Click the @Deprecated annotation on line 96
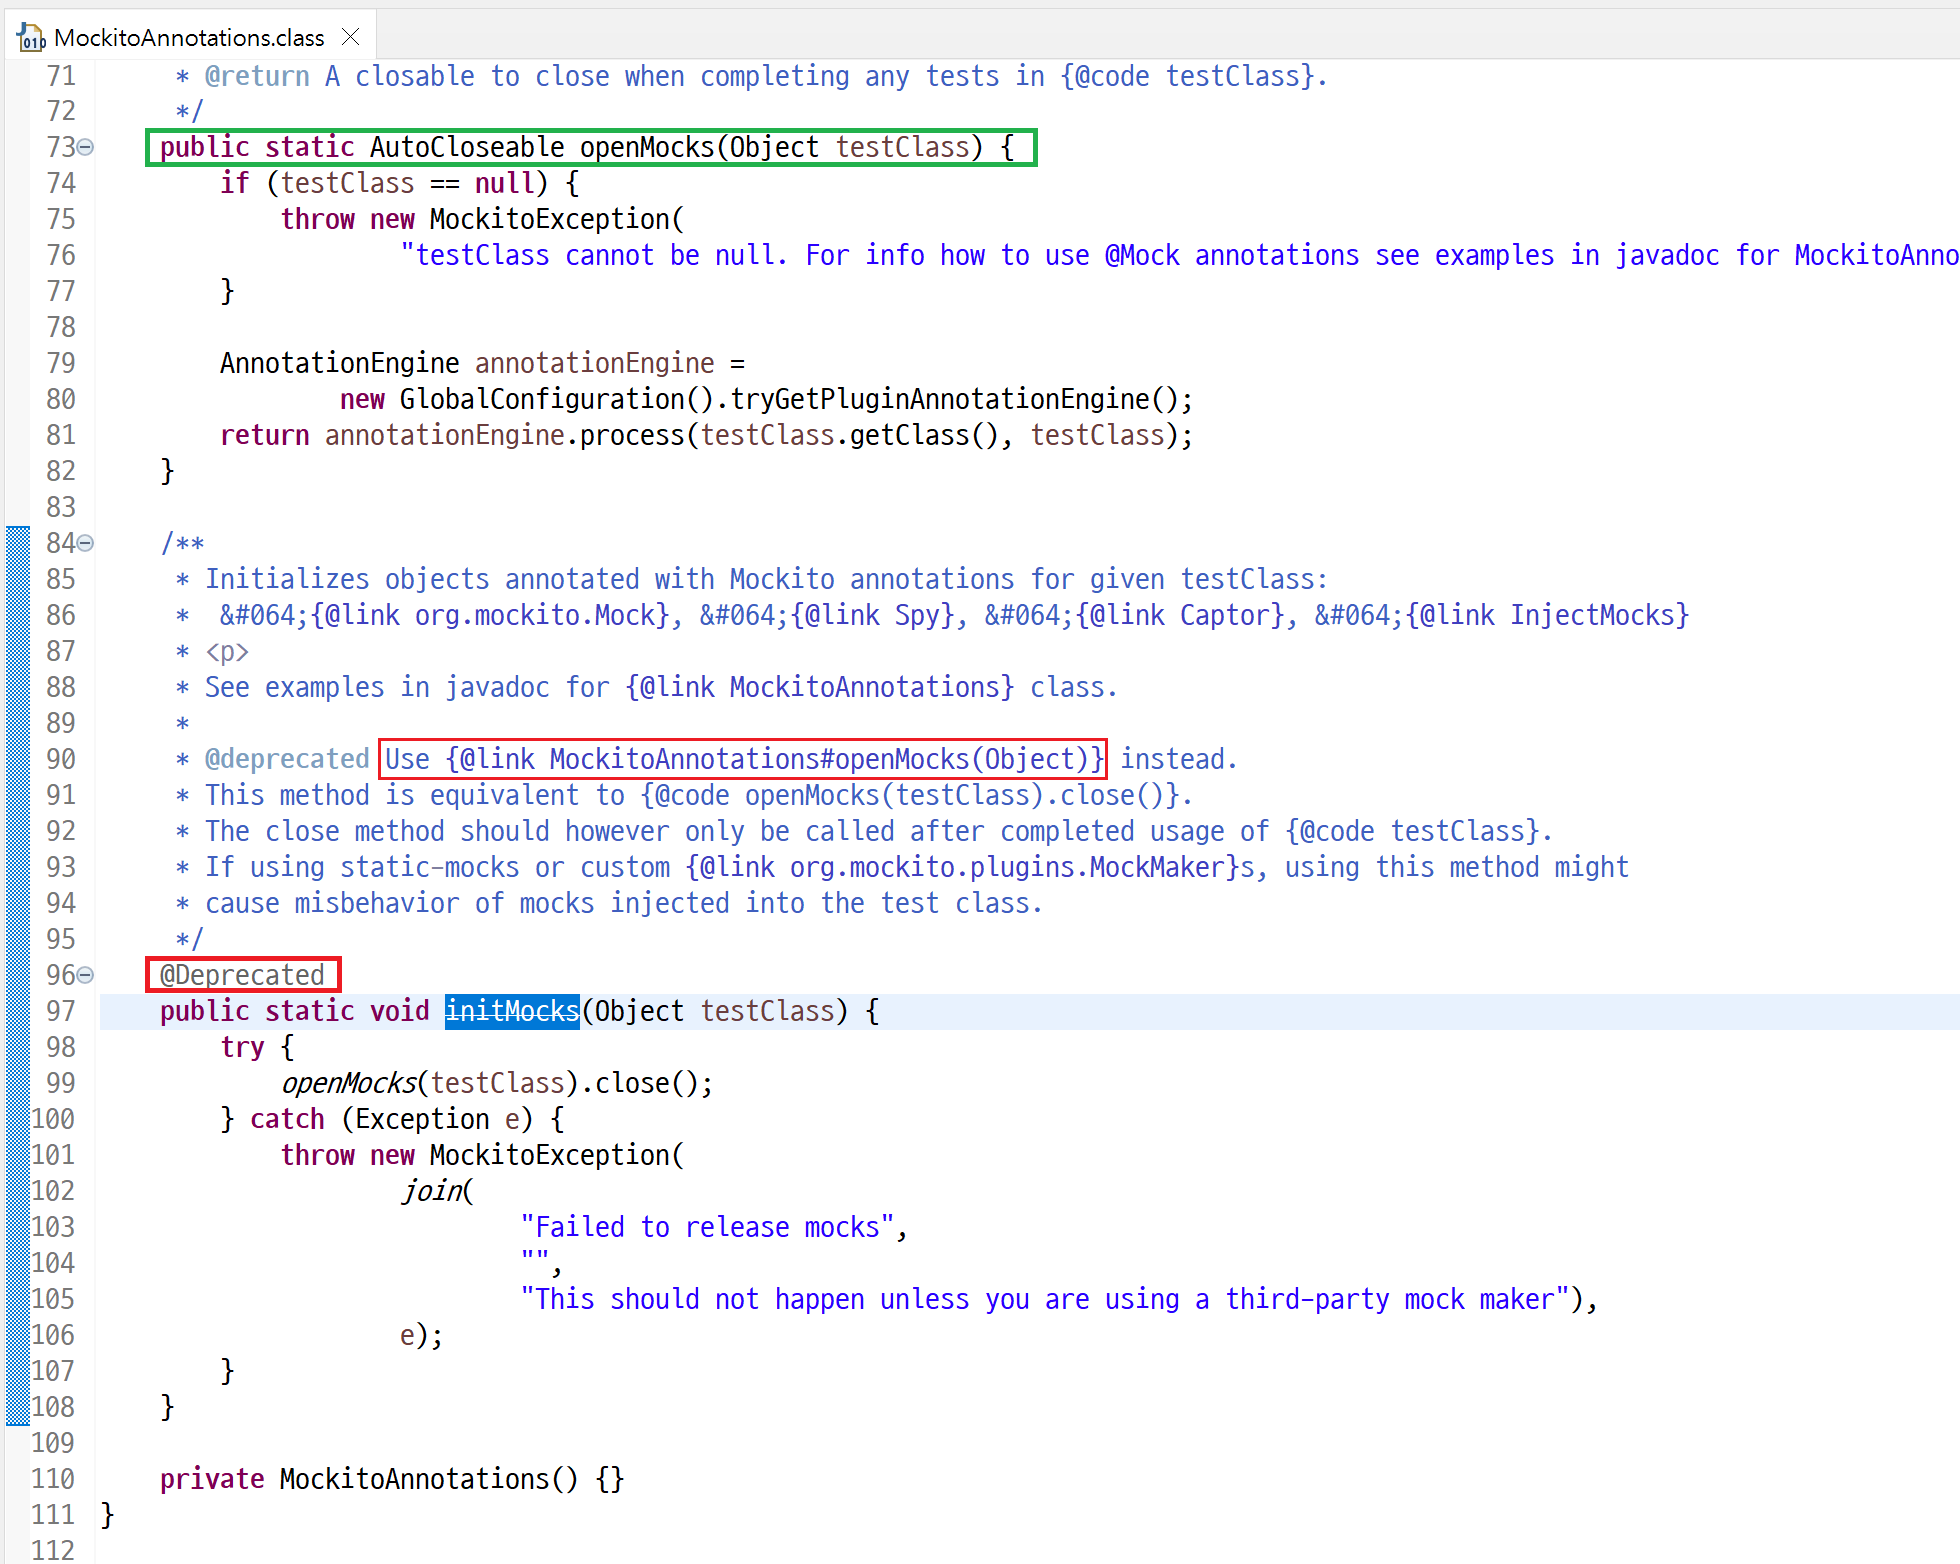This screenshot has width=1960, height=1564. click(242, 975)
